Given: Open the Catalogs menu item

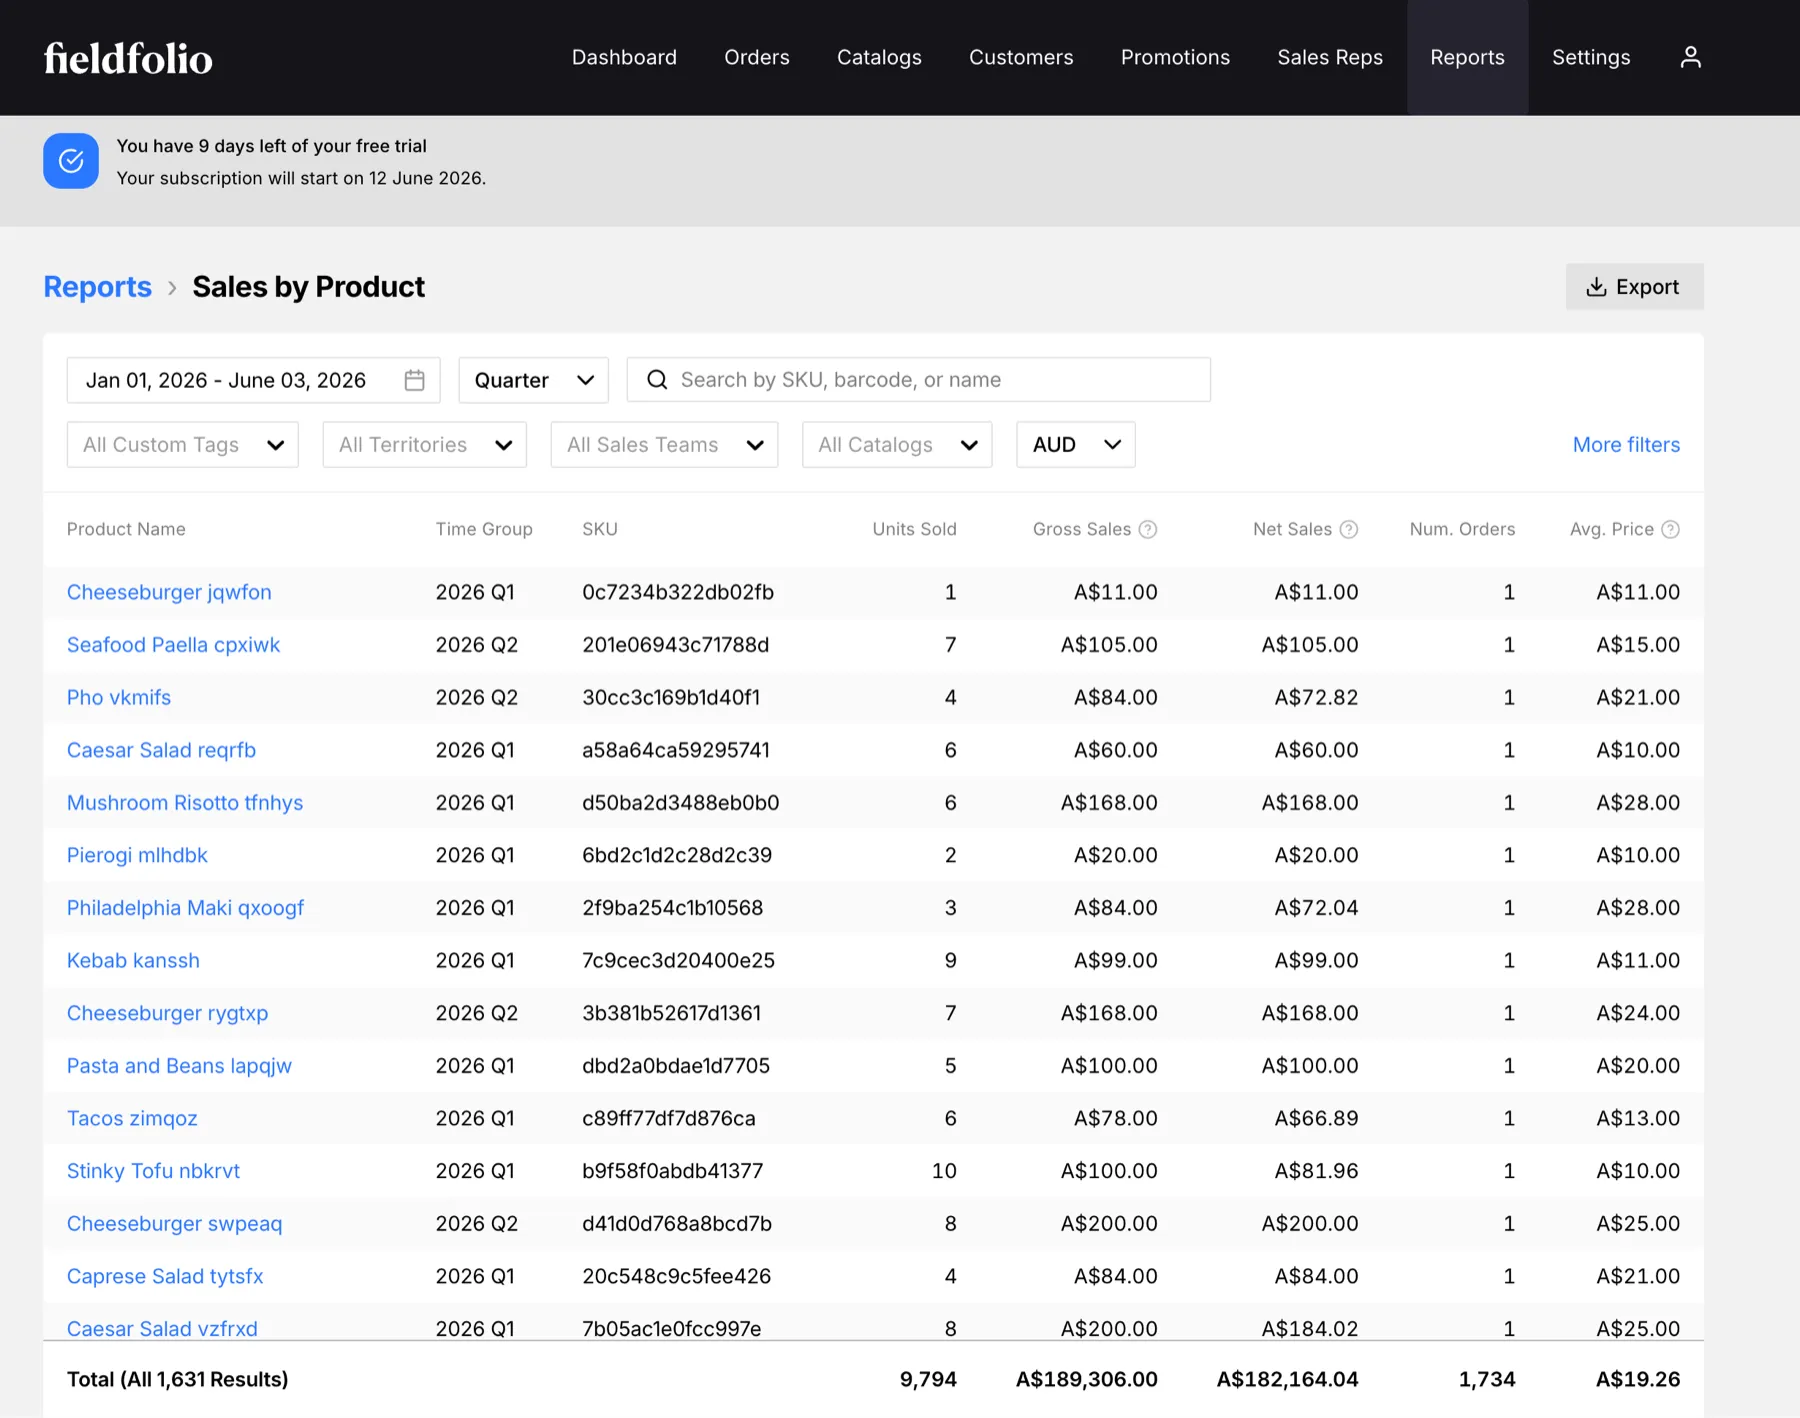Looking at the screenshot, I should point(879,57).
